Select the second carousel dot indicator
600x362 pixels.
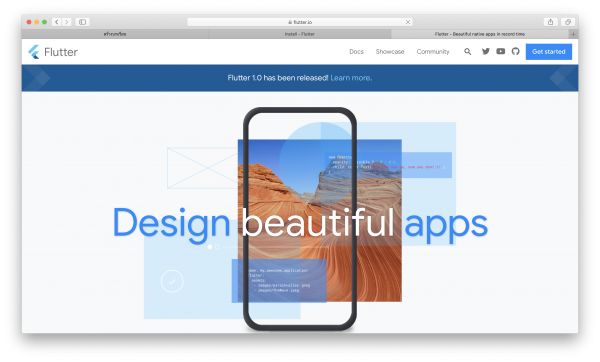click(x=217, y=247)
